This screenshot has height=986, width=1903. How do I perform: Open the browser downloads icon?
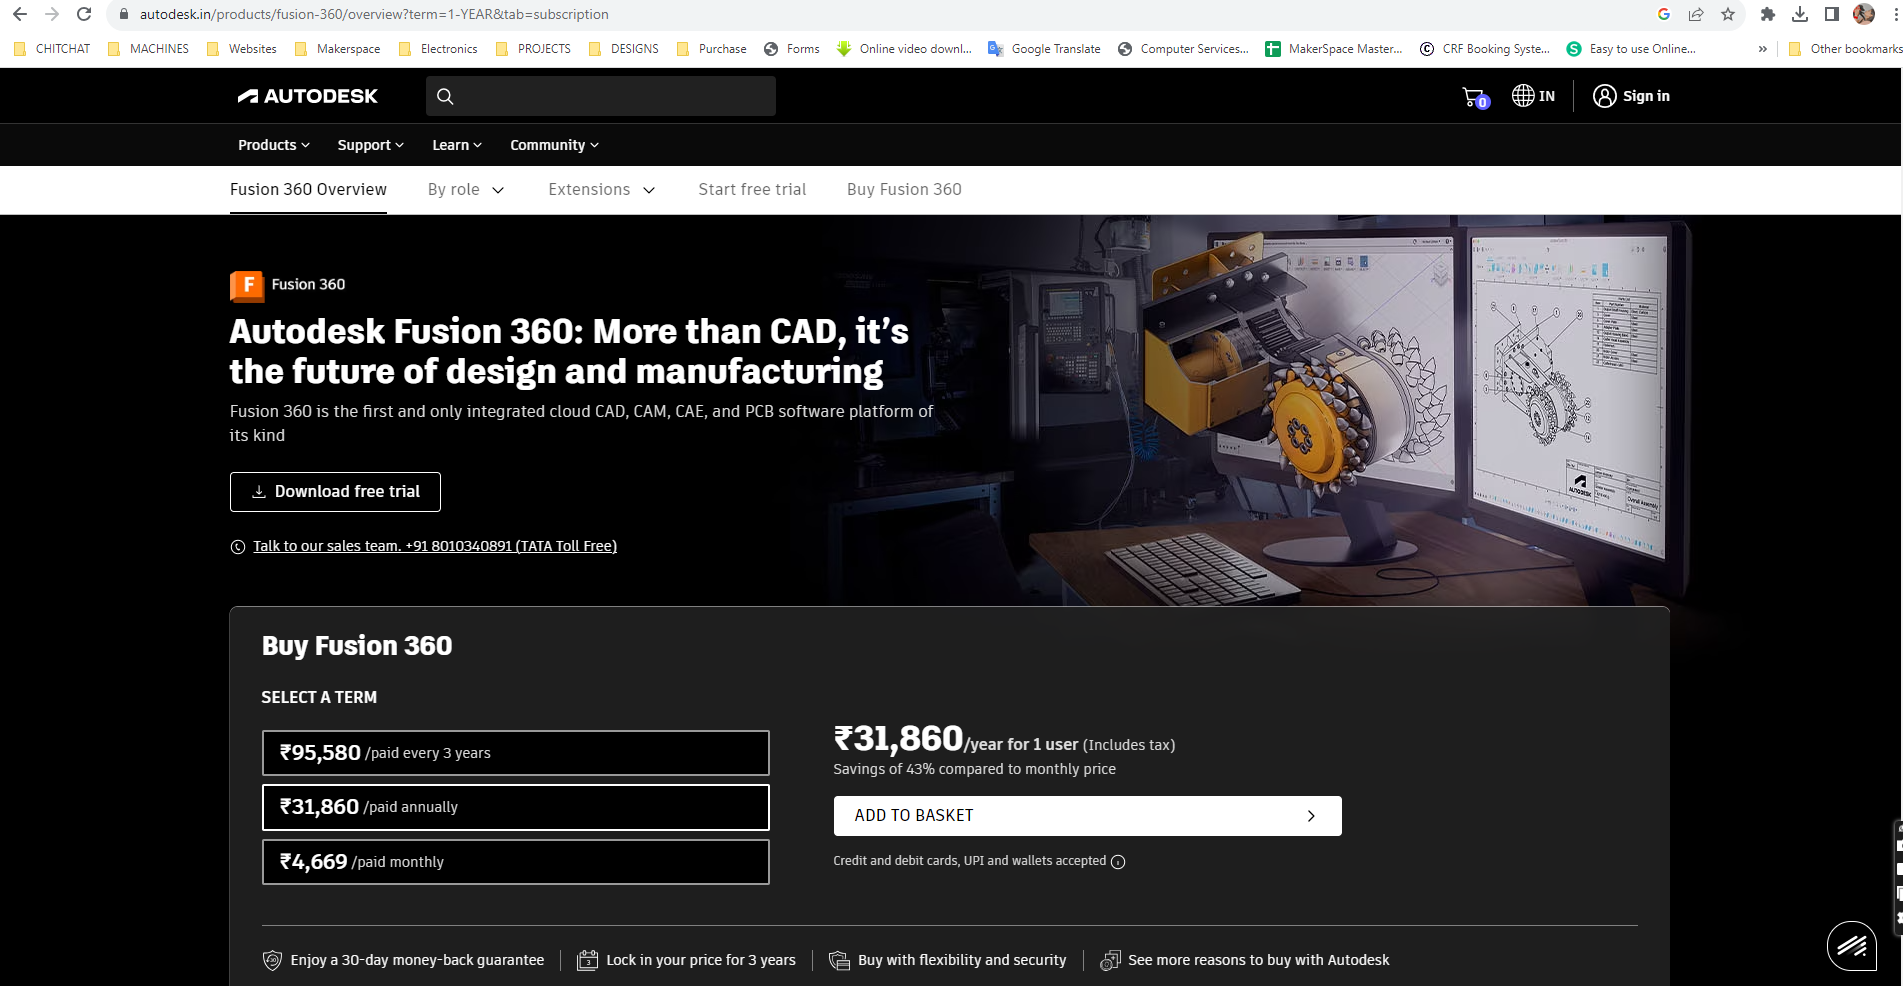pos(1800,14)
